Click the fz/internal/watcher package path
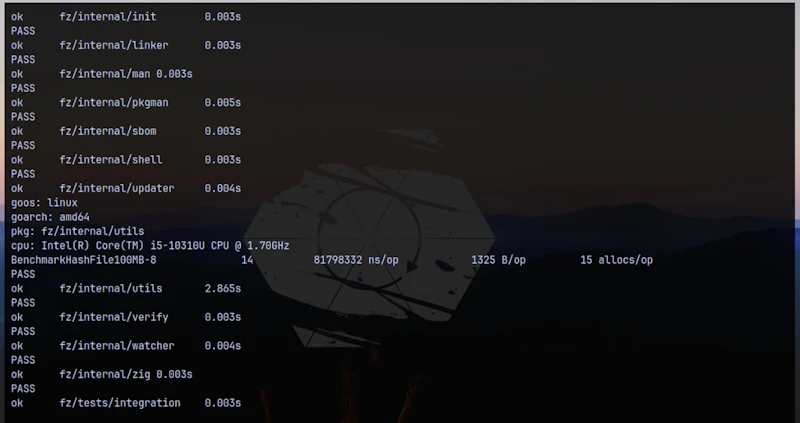 117,345
